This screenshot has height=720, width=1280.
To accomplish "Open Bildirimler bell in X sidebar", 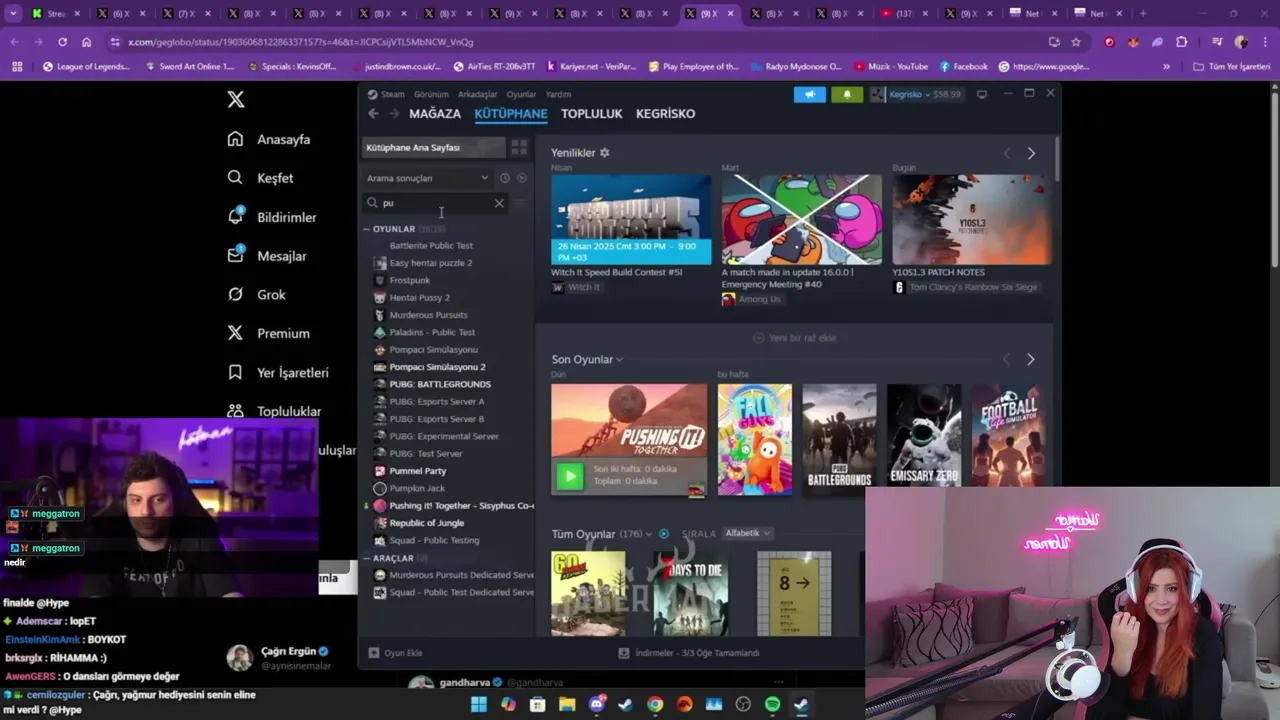I will (x=236, y=216).
